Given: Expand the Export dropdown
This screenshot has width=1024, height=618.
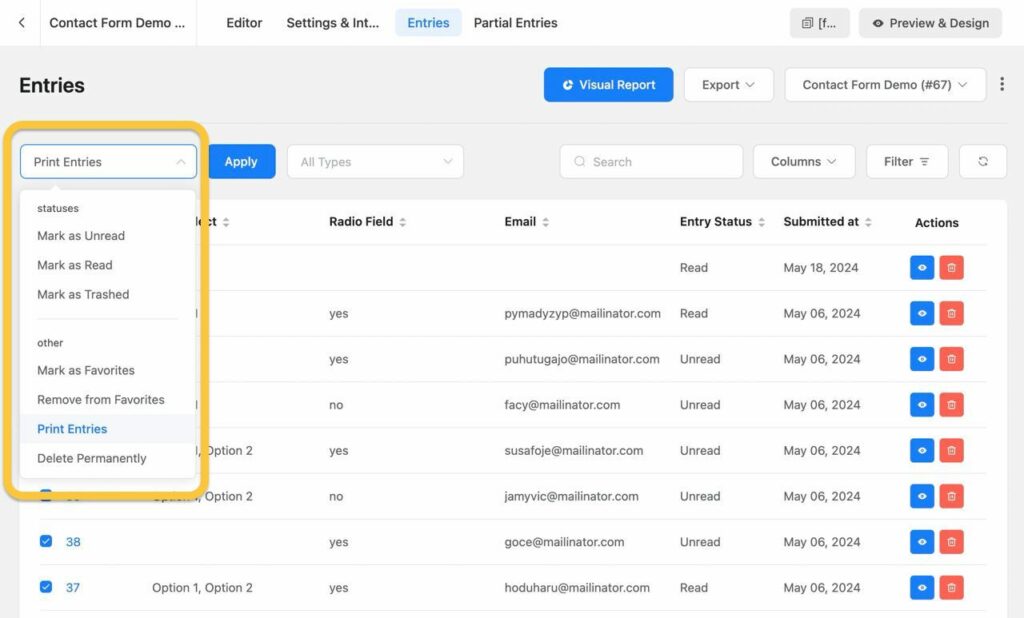Looking at the screenshot, I should click(728, 85).
